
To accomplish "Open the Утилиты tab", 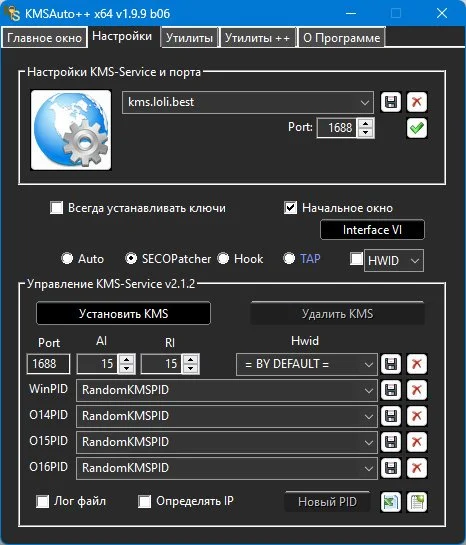I will pyautogui.click(x=189, y=38).
